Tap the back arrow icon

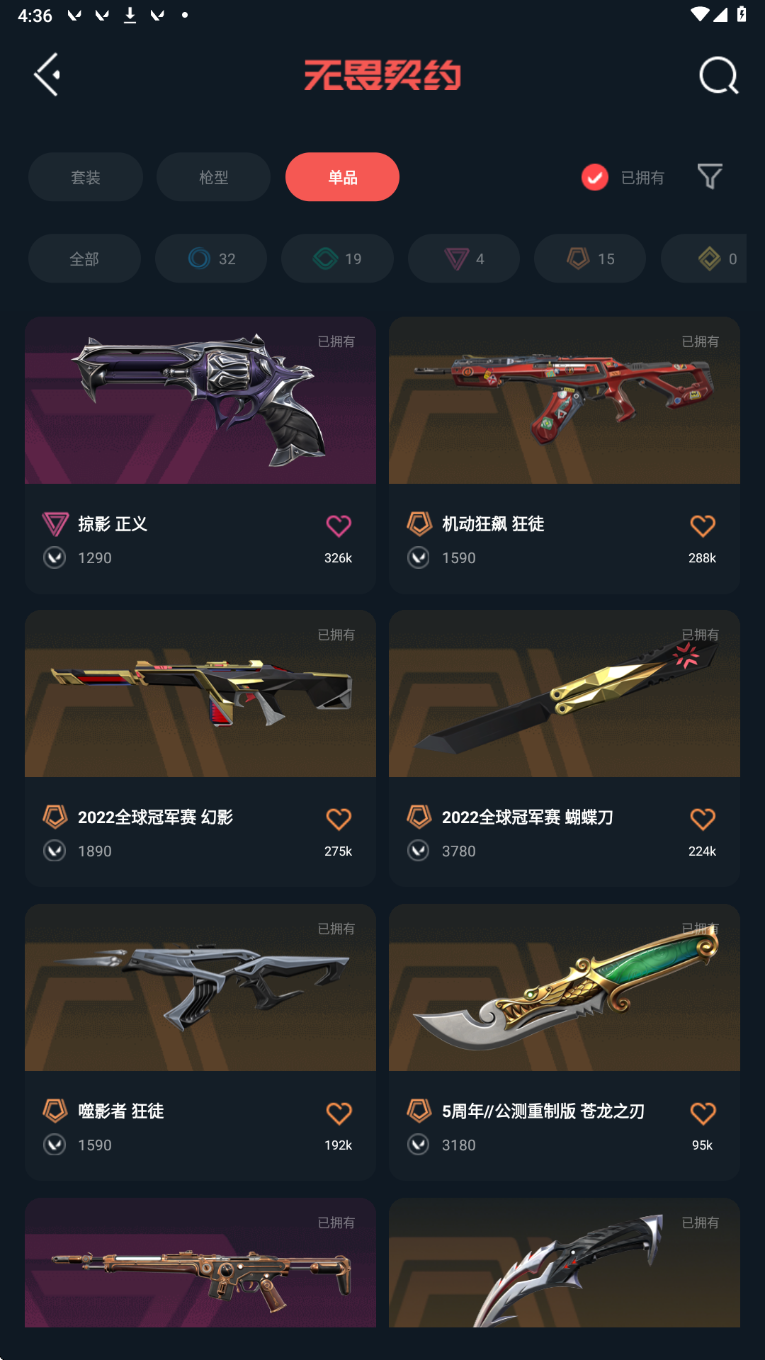(x=47, y=75)
